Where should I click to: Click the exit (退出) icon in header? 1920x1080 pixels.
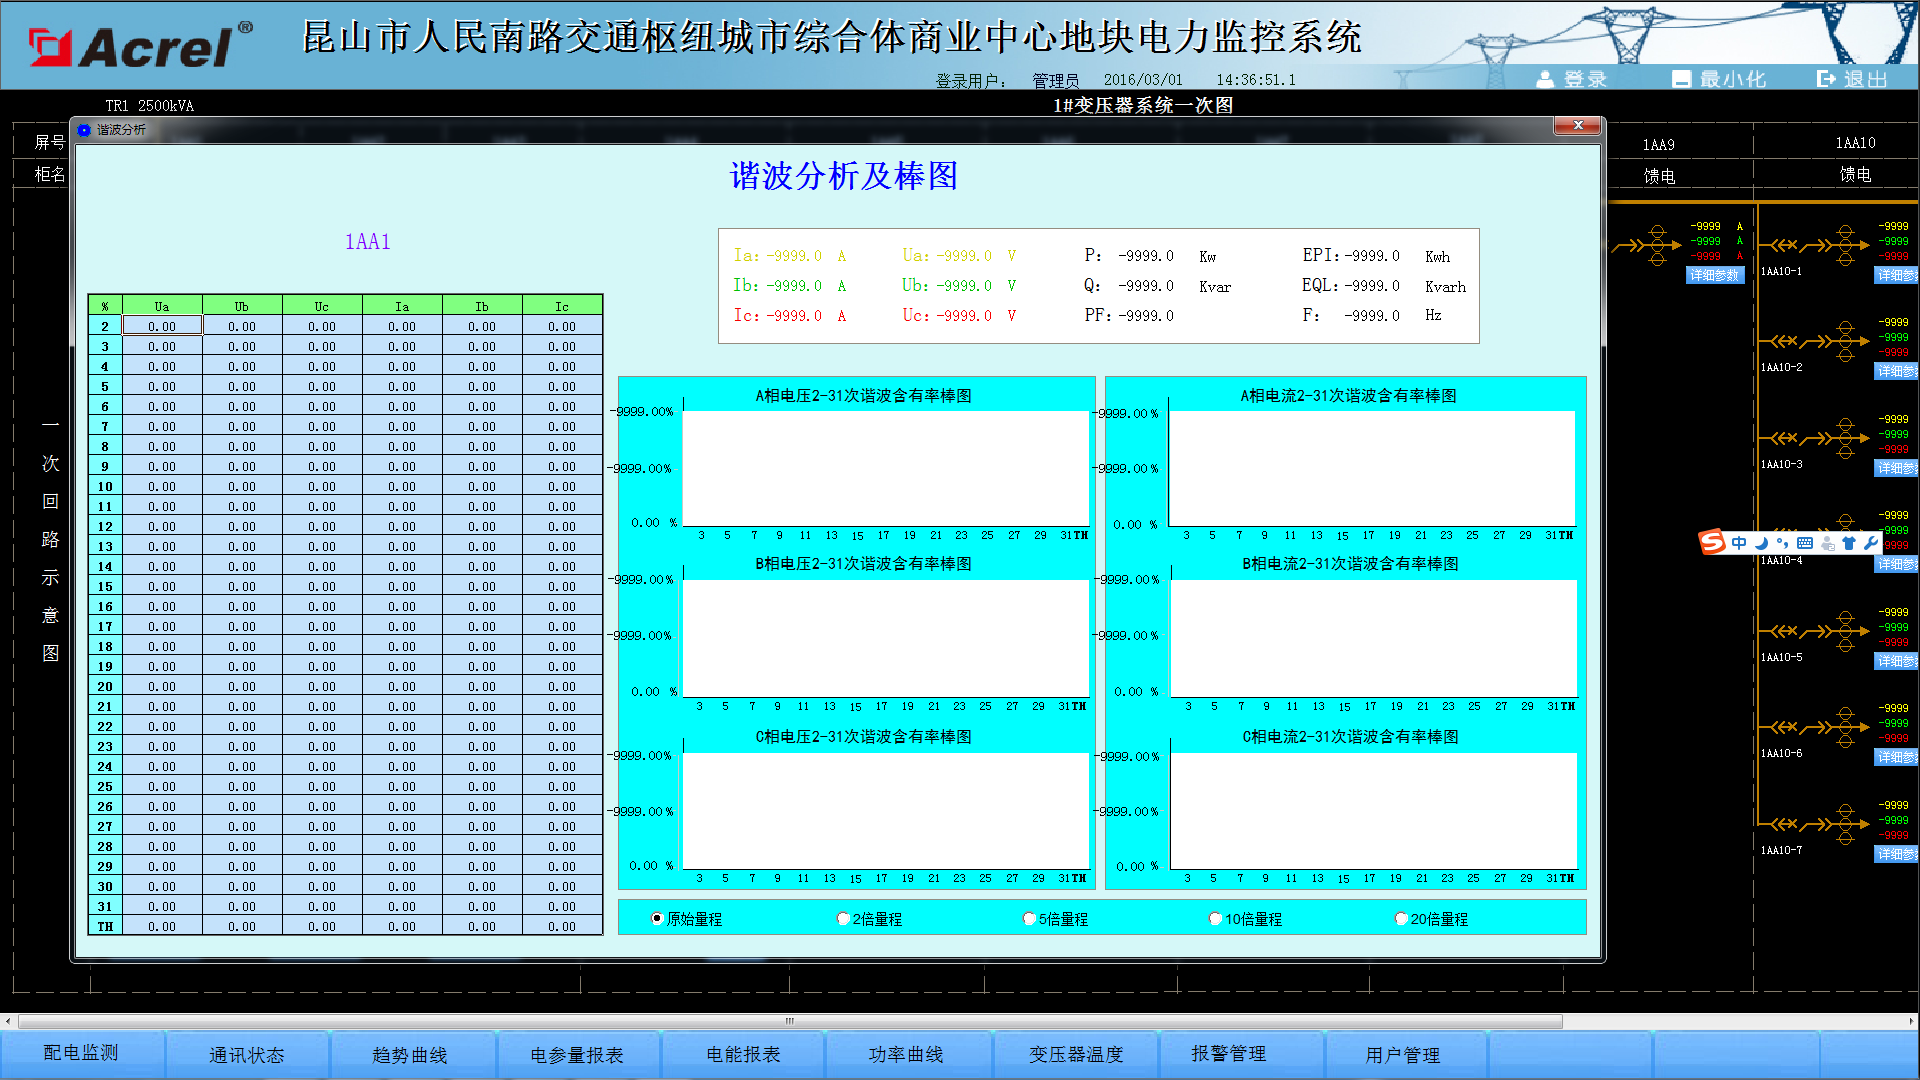tap(1826, 79)
